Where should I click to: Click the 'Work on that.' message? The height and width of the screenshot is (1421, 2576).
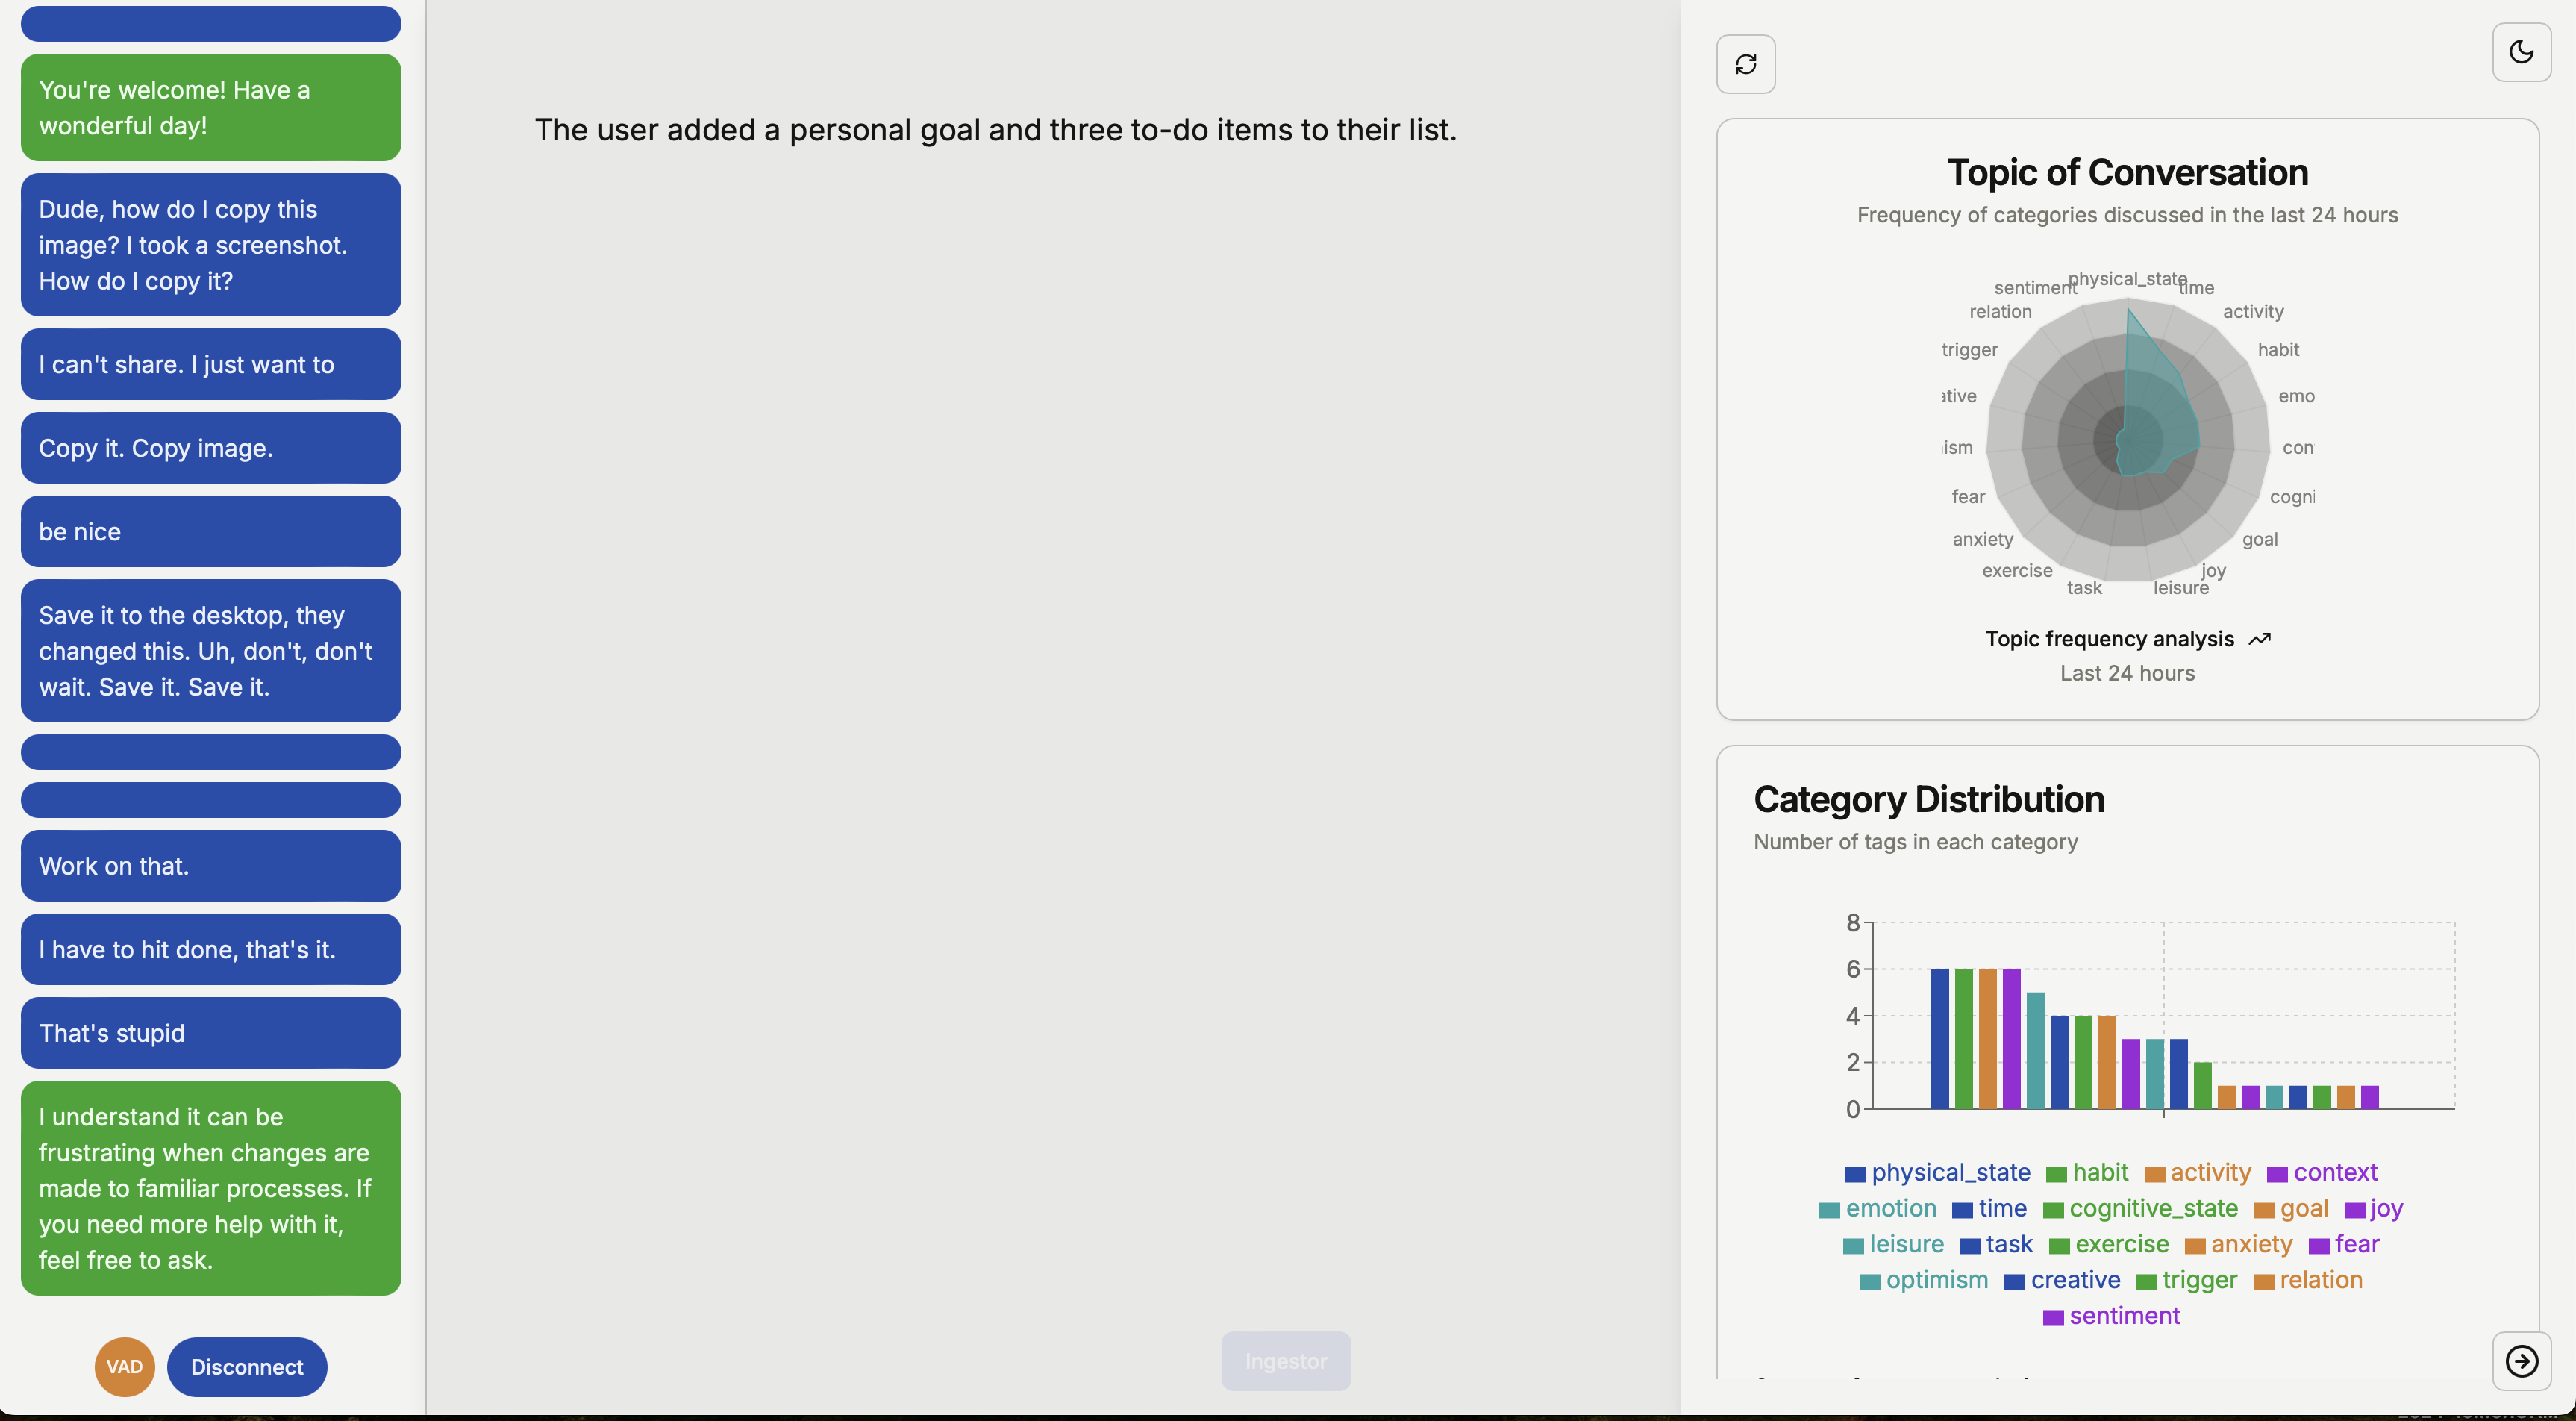point(210,866)
